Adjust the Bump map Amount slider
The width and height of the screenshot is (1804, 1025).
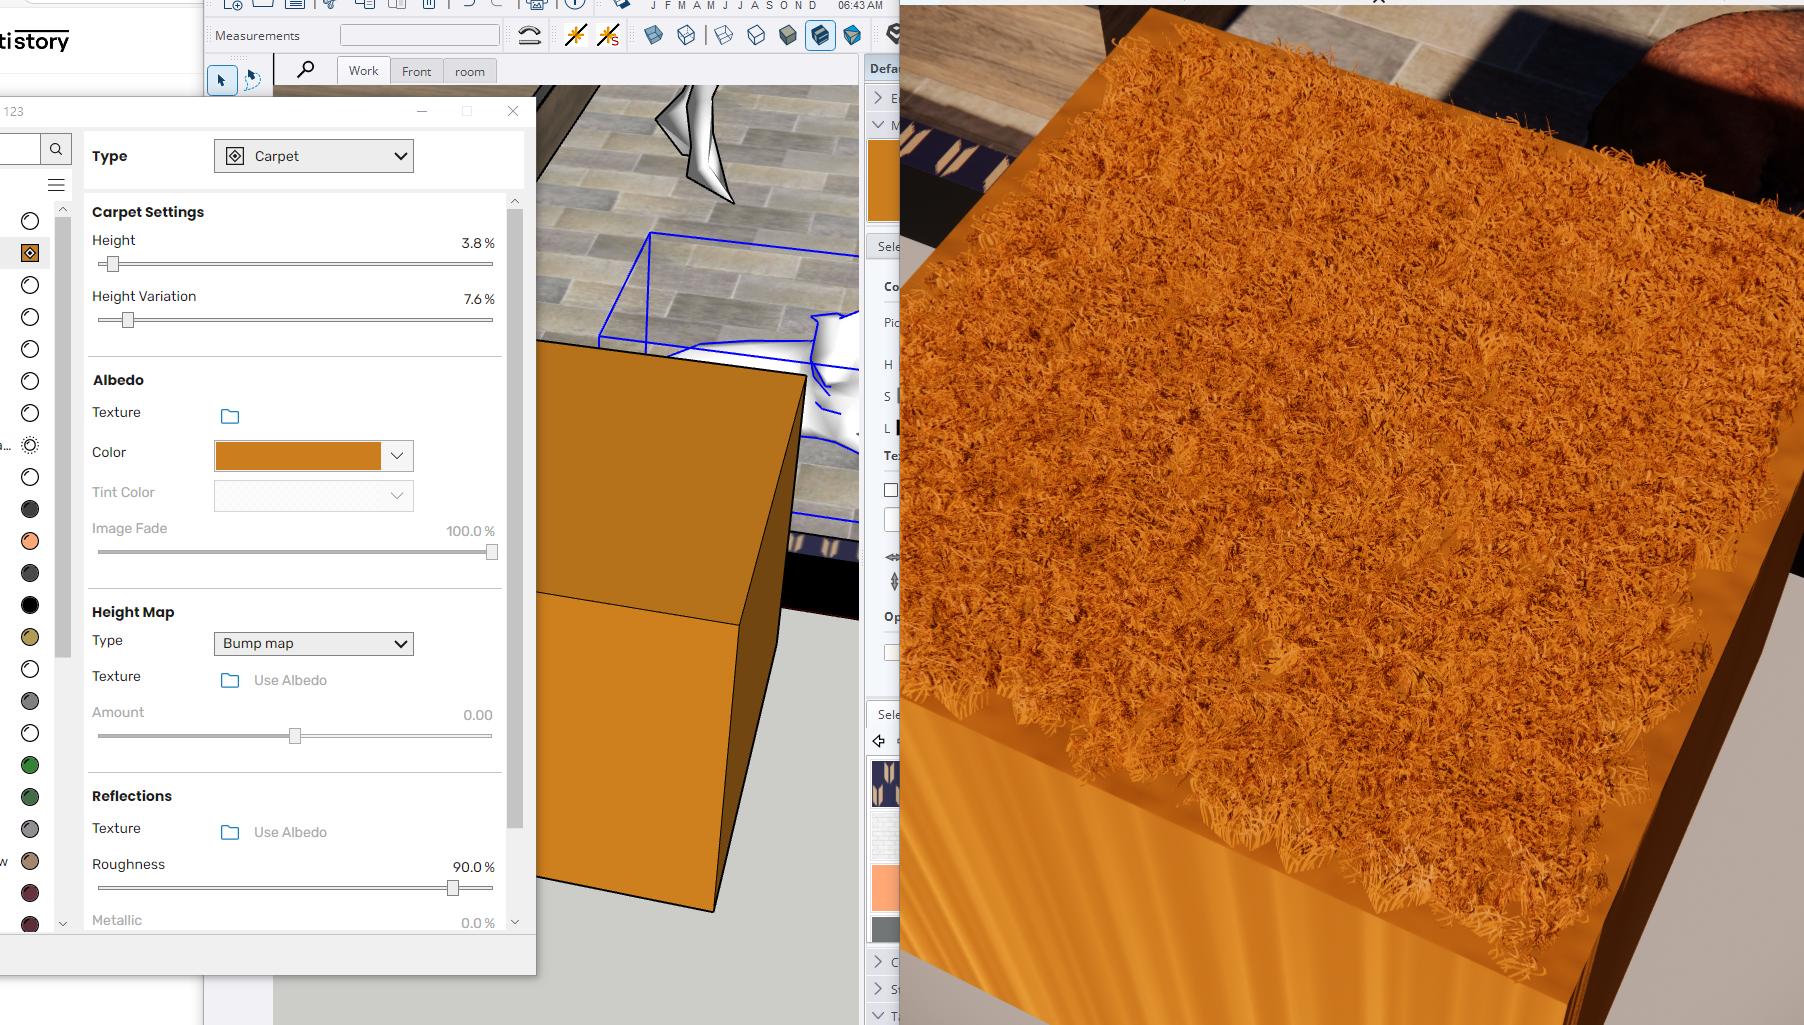[295, 736]
